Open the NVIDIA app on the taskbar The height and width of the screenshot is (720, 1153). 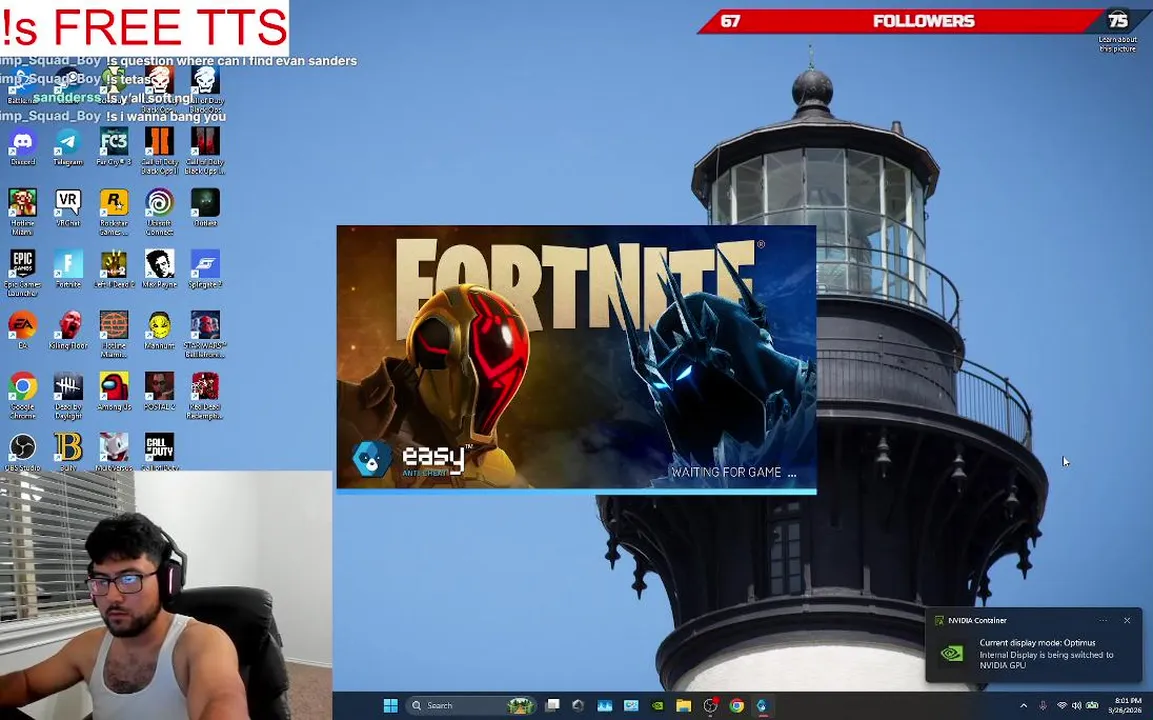click(657, 705)
